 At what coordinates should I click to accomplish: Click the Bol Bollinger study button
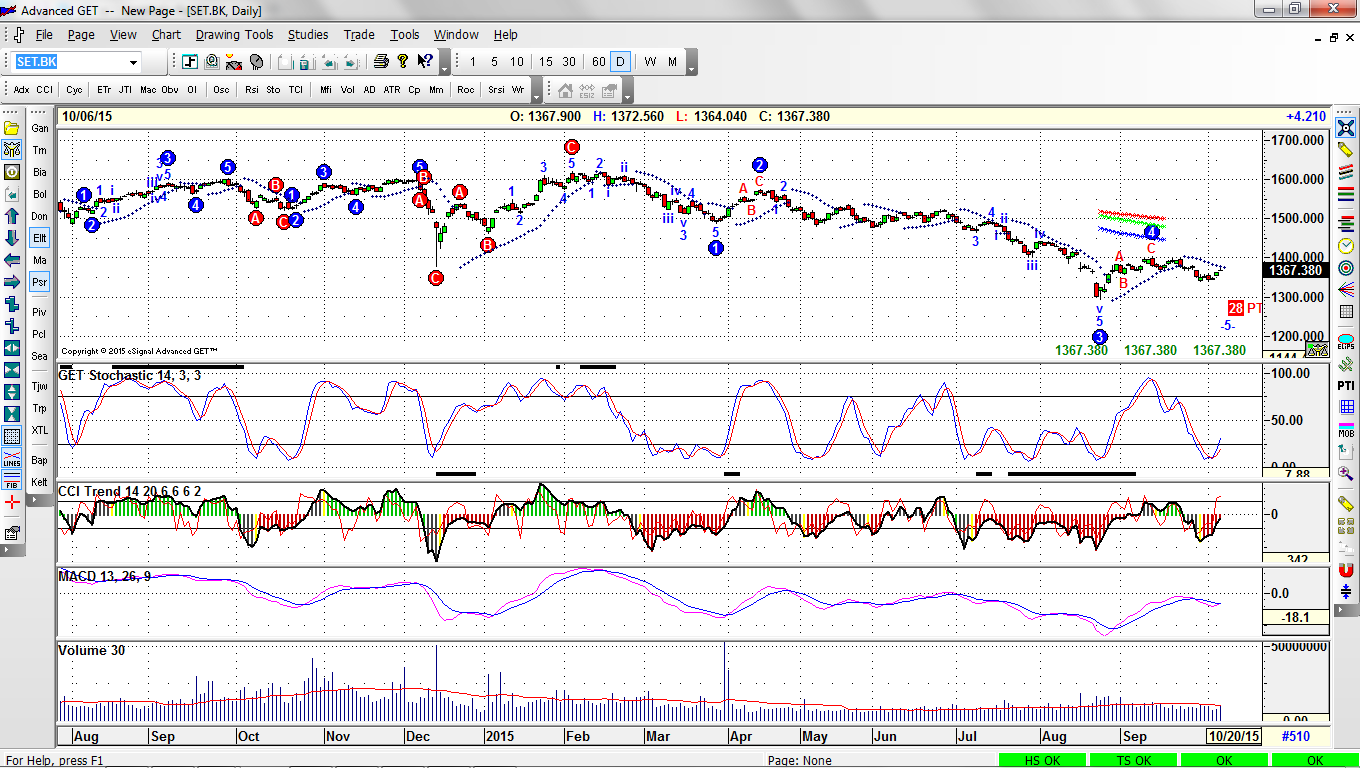tap(40, 194)
